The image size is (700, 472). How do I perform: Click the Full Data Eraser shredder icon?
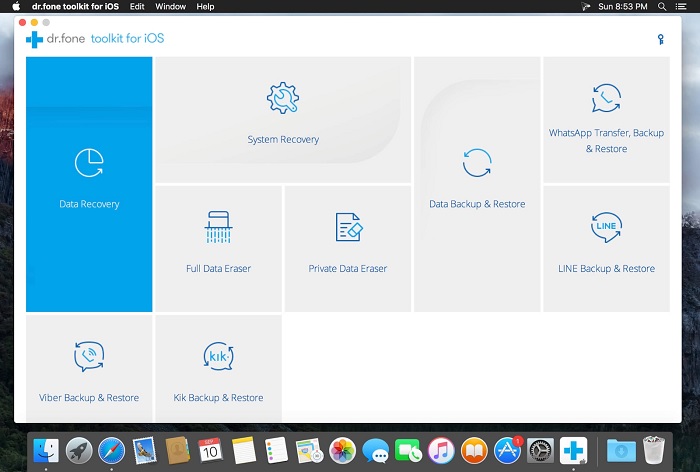click(x=218, y=227)
